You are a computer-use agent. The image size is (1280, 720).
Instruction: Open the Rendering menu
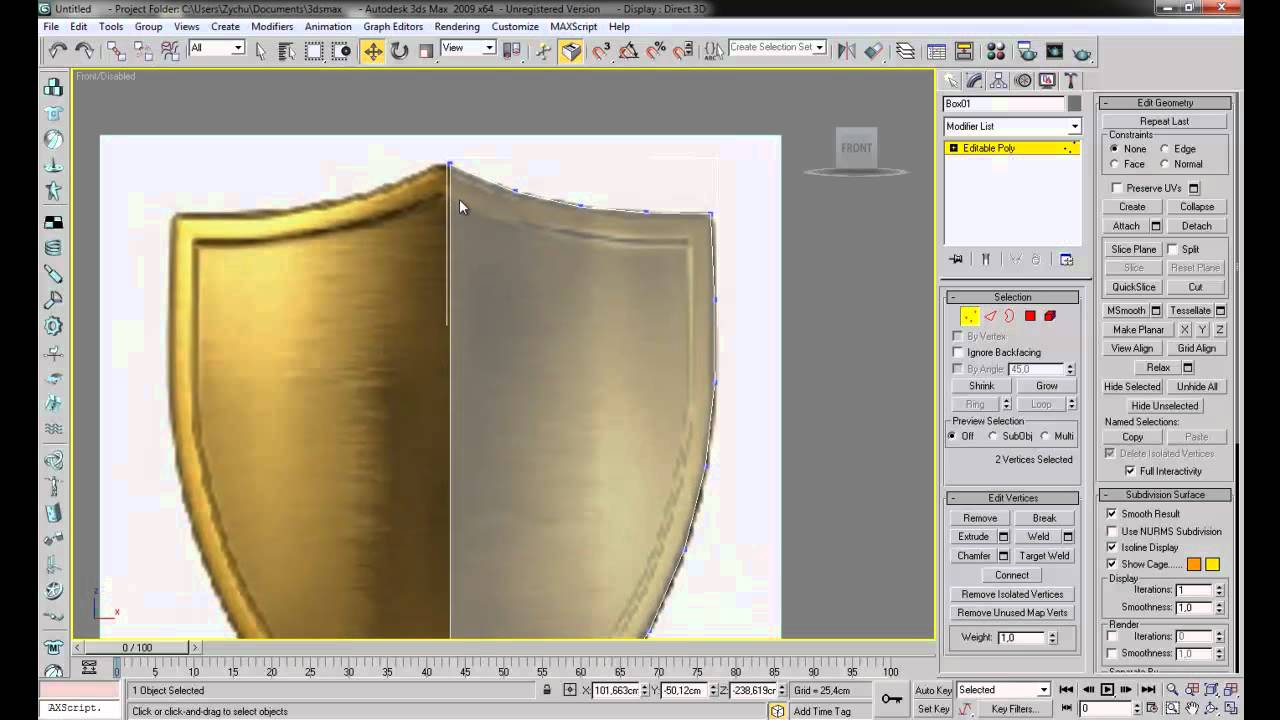[457, 27]
